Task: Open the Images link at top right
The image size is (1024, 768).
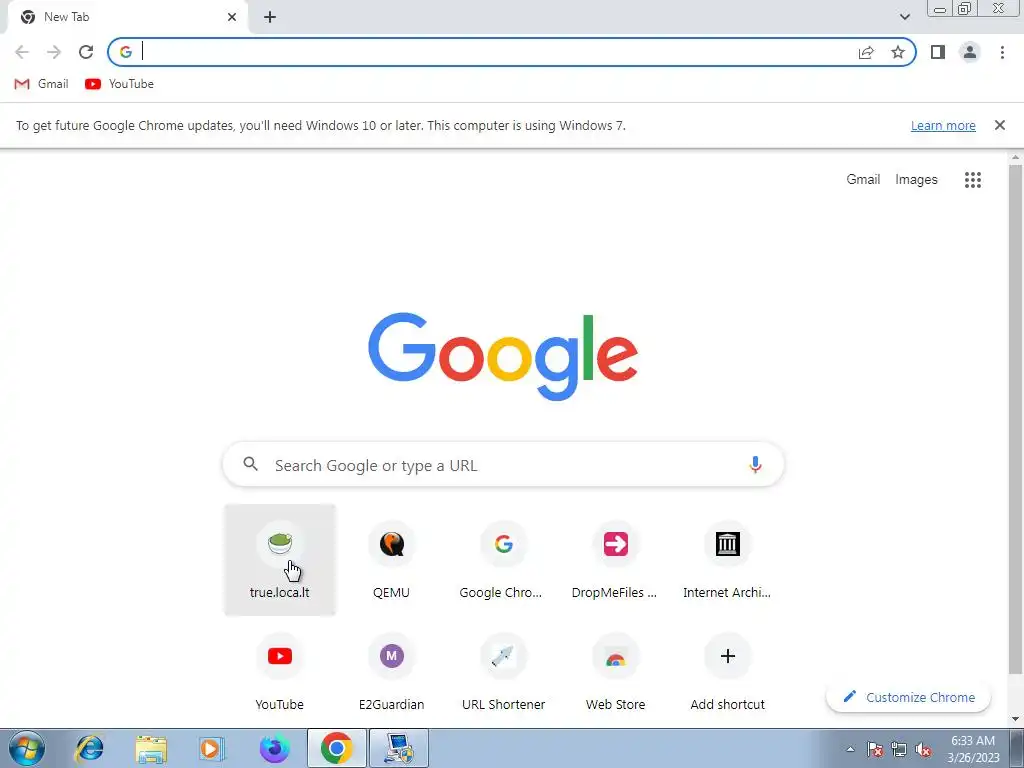Action: point(916,179)
